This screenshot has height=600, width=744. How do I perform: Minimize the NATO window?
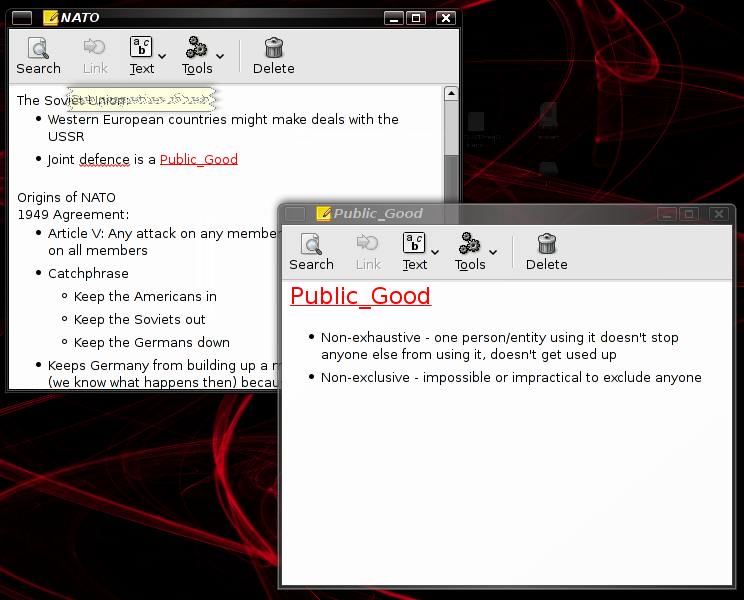click(x=393, y=18)
